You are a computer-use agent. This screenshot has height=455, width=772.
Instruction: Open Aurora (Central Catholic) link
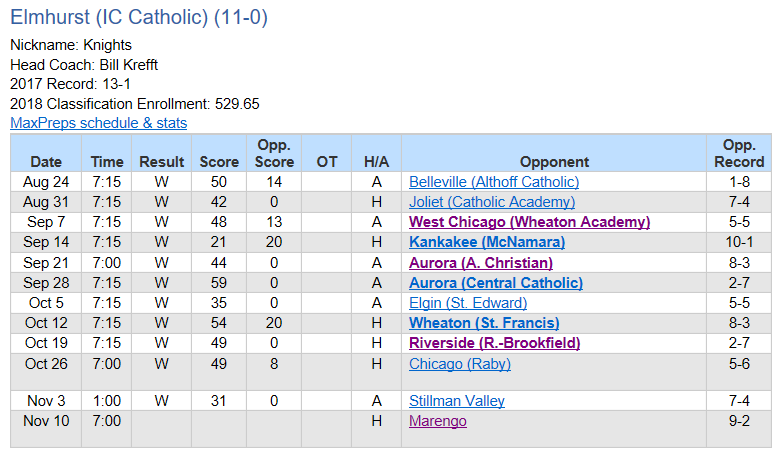[x=496, y=283]
